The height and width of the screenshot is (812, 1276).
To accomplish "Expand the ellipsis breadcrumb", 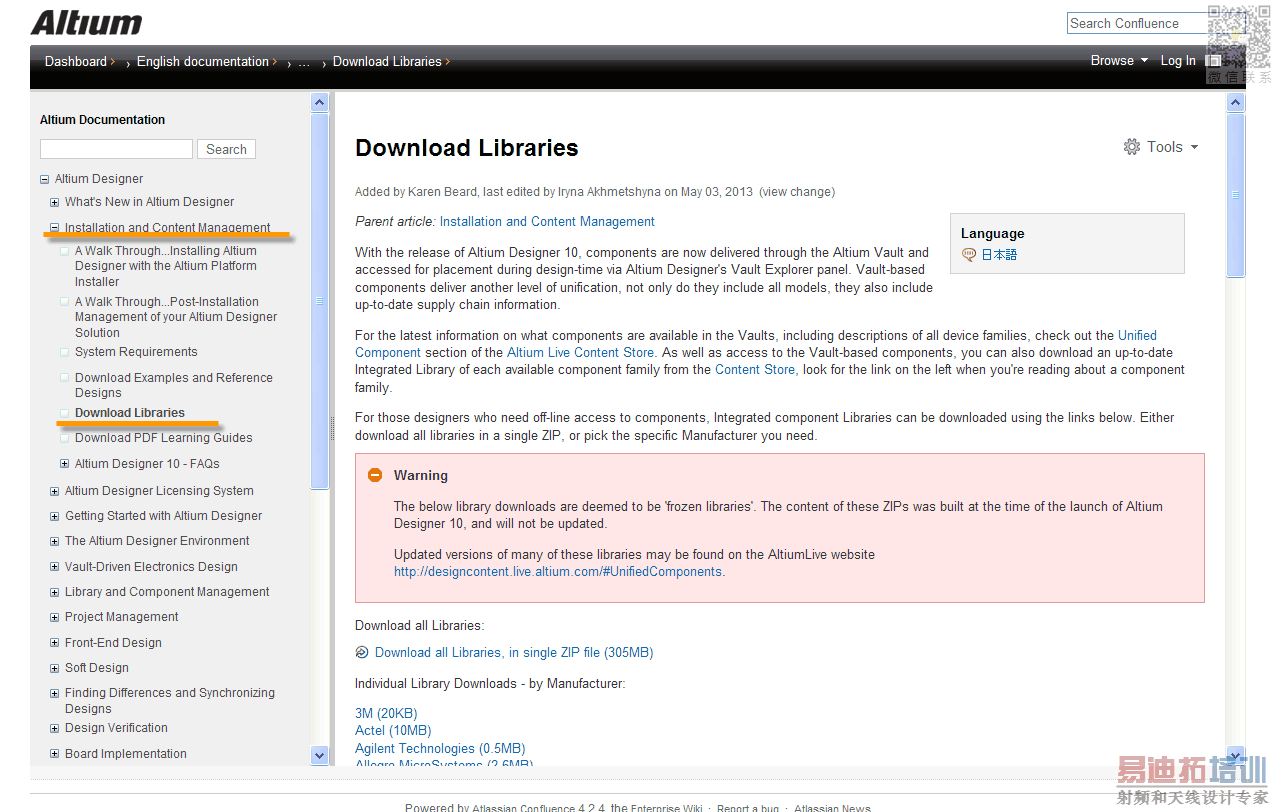I will (x=304, y=62).
